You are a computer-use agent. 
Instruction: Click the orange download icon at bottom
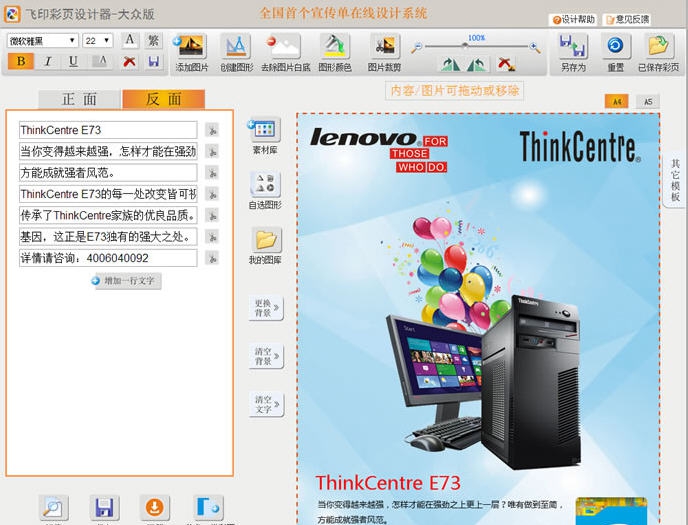click(154, 507)
